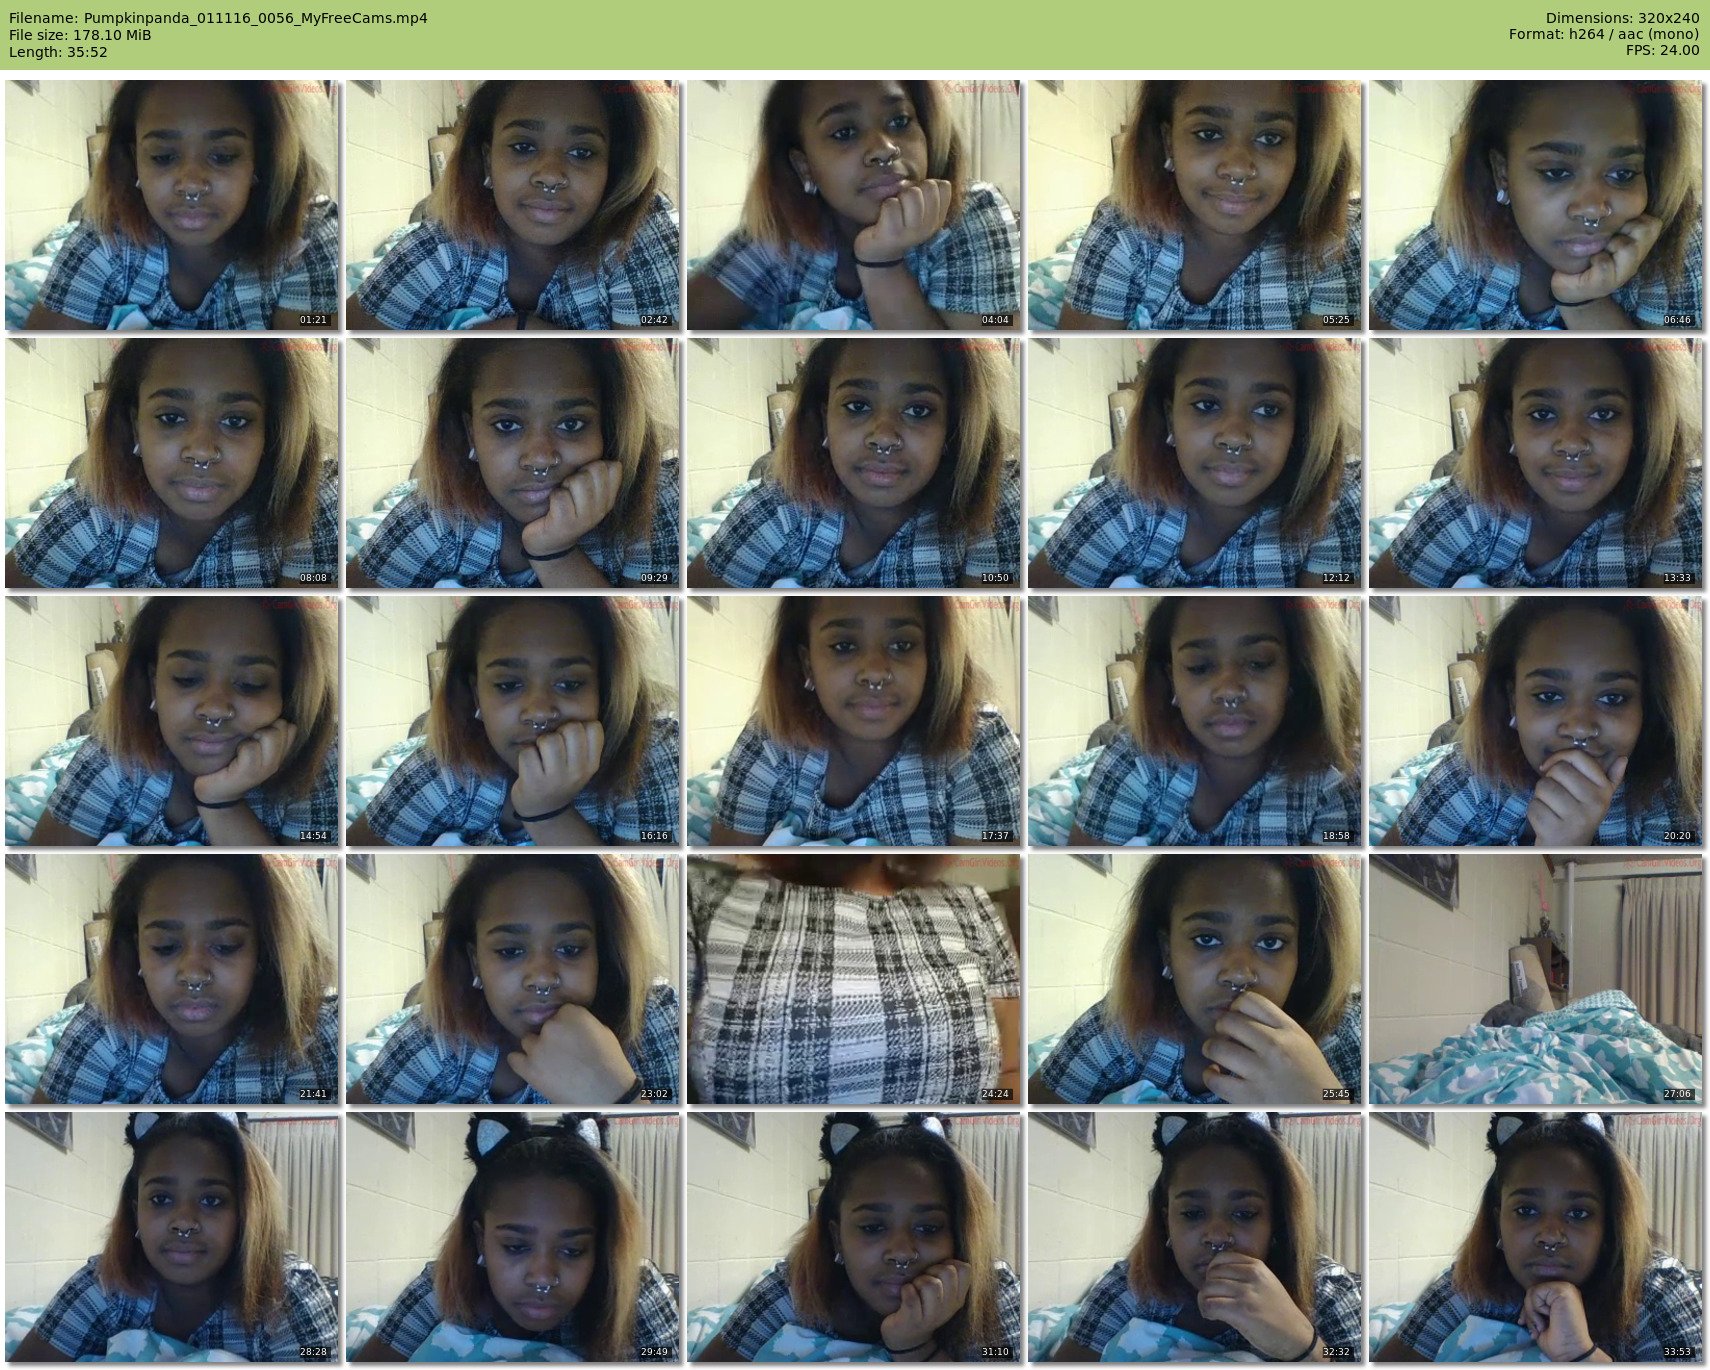Click the frame stamped 08:08
Screen dimensions: 1710x1370
click(172, 463)
